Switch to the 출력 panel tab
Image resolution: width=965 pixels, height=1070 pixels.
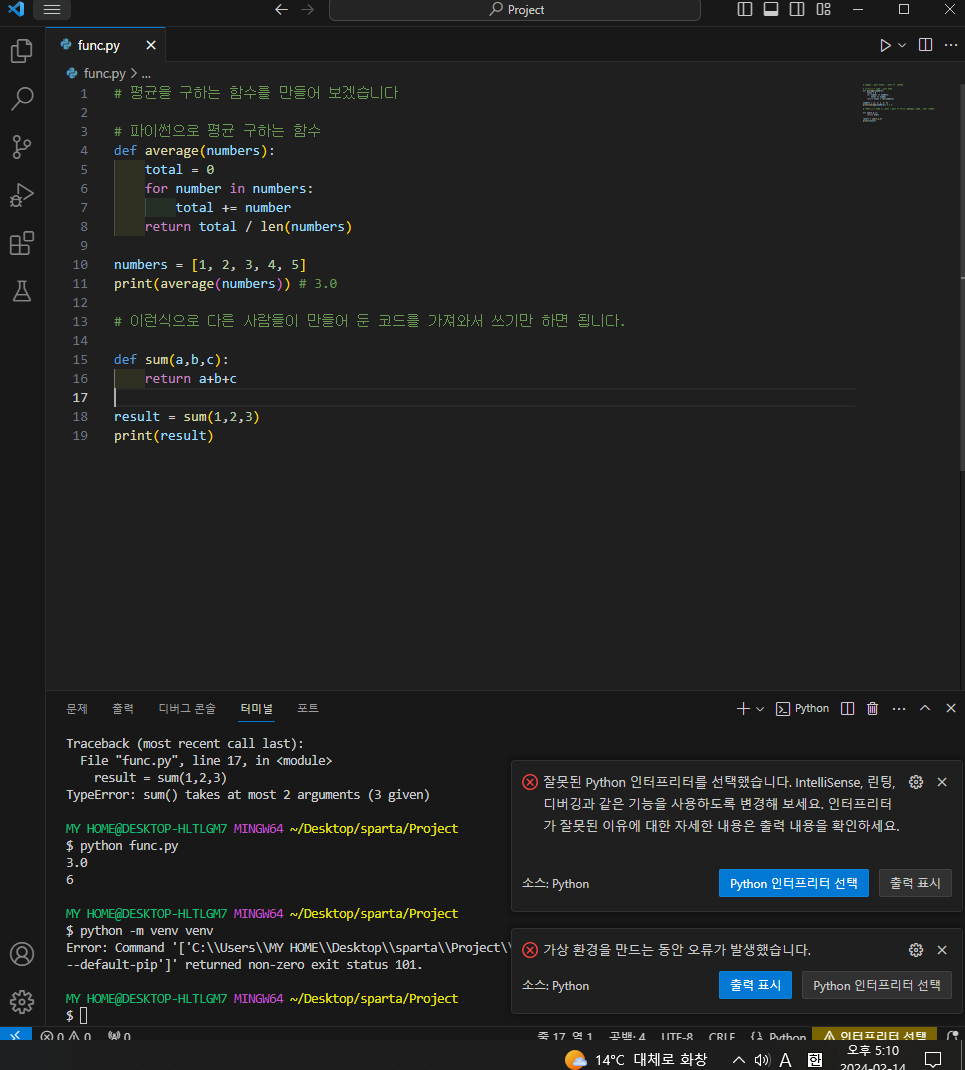click(123, 708)
